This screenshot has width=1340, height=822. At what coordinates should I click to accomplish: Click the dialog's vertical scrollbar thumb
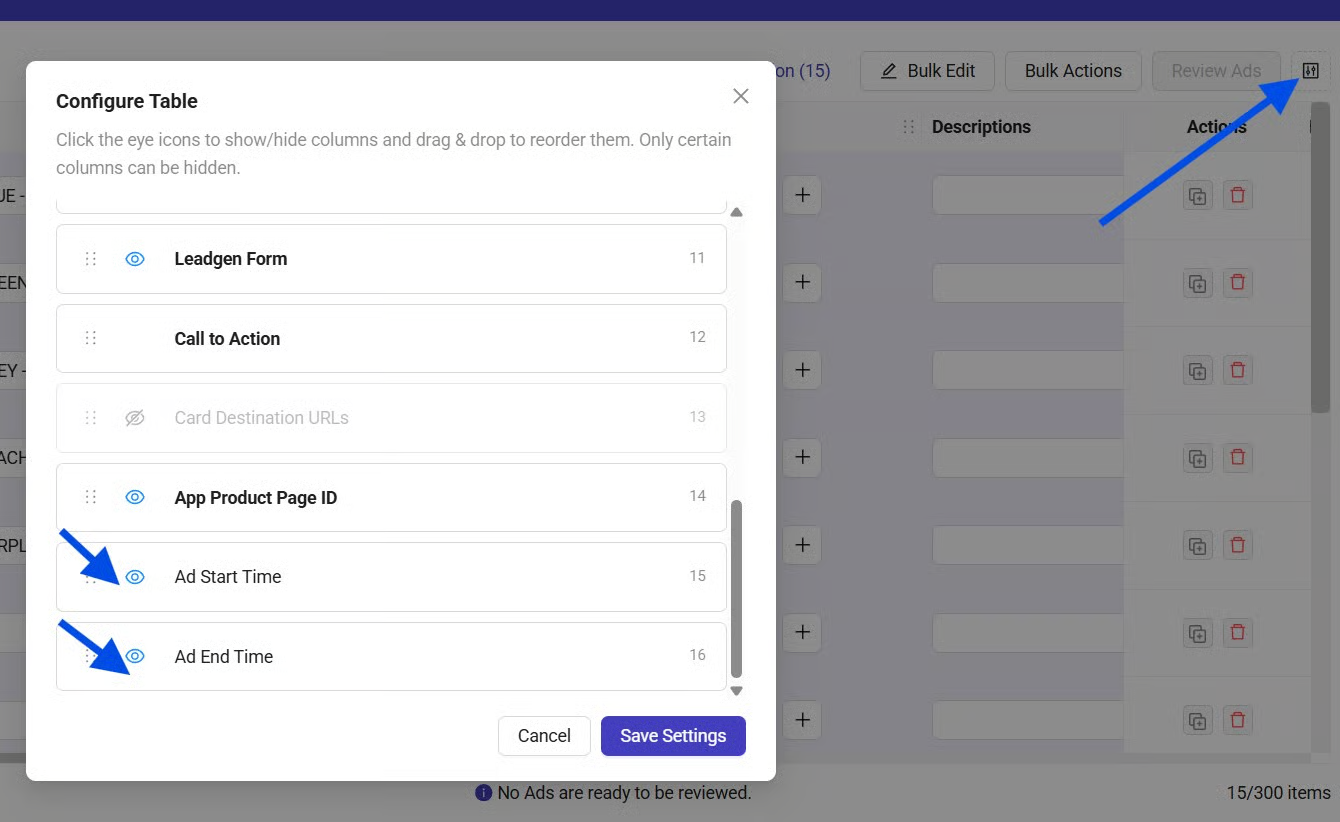(737, 588)
